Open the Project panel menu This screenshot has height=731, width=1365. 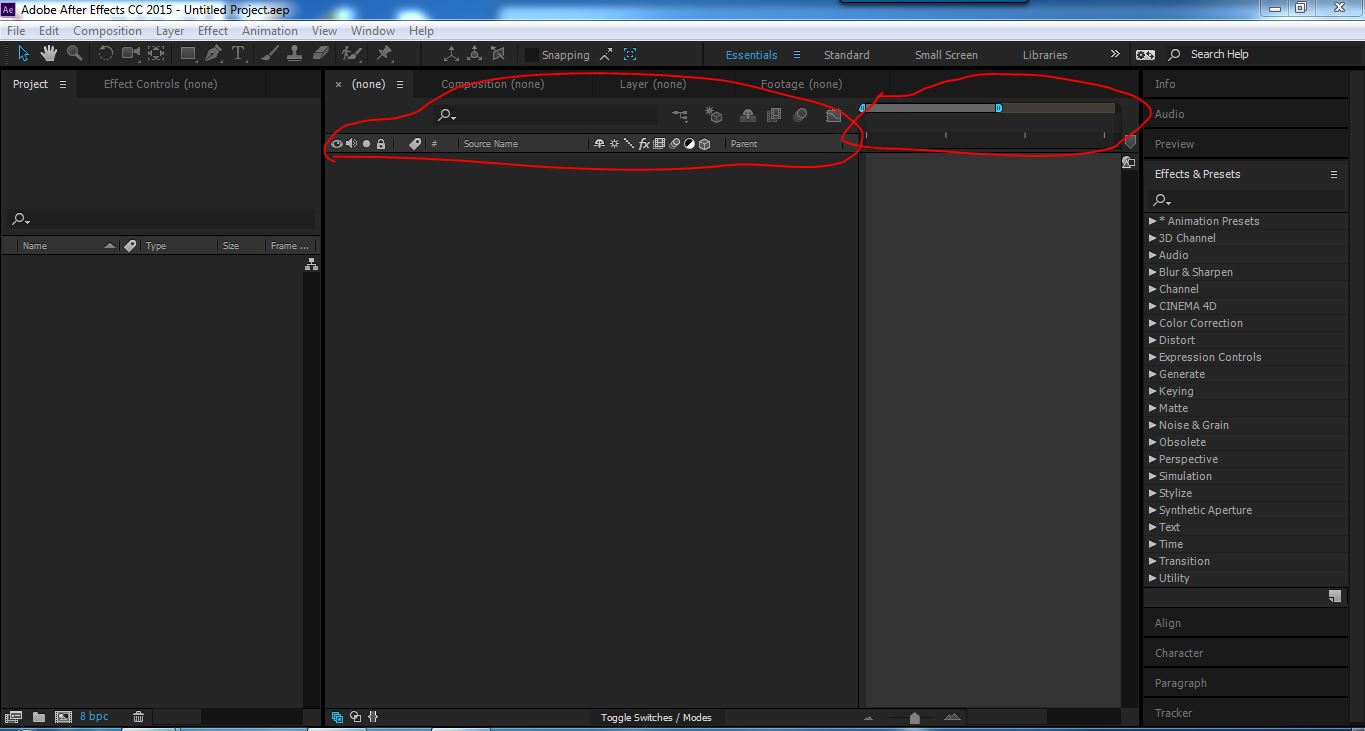pyautogui.click(x=62, y=84)
